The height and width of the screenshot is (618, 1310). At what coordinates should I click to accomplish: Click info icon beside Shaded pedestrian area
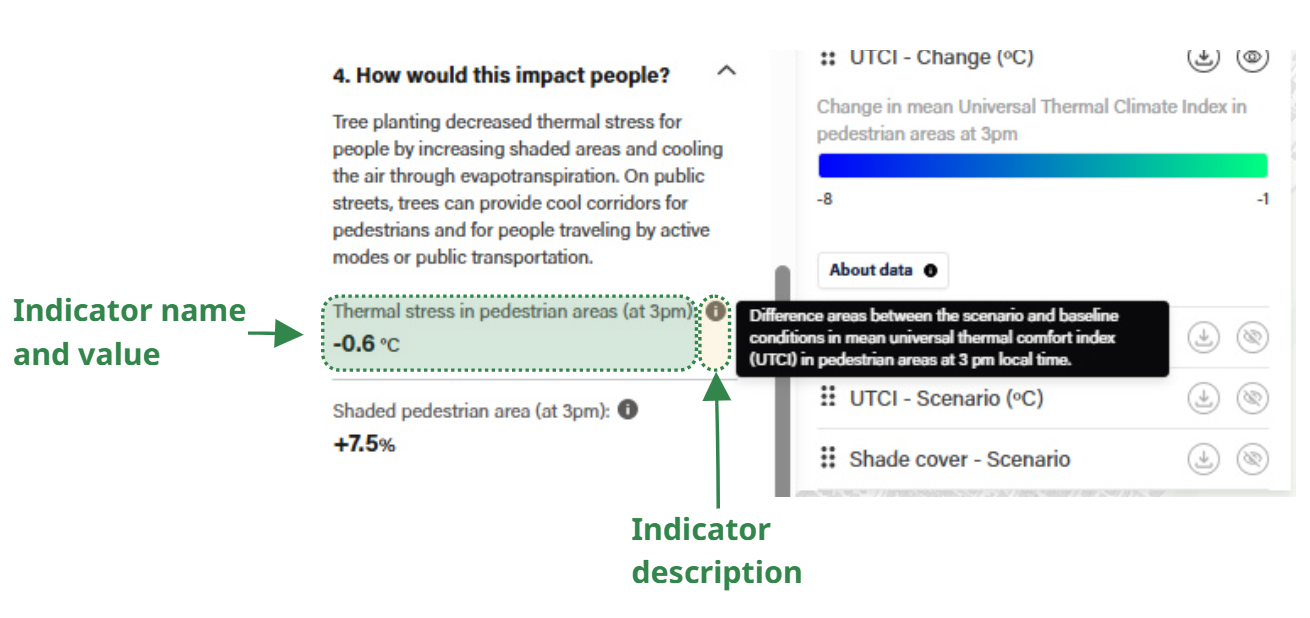pyautogui.click(x=628, y=409)
